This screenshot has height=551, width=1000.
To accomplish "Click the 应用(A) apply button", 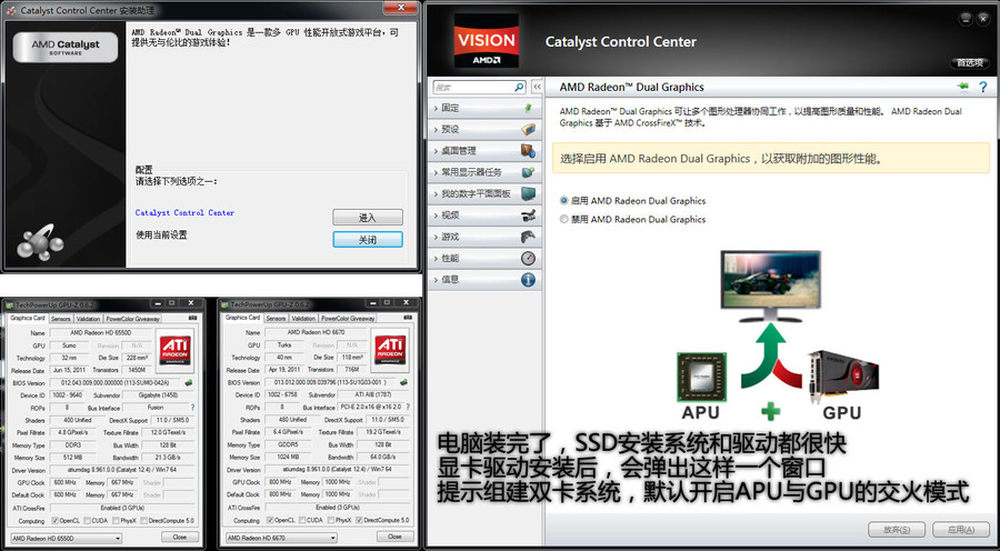I will point(961,529).
